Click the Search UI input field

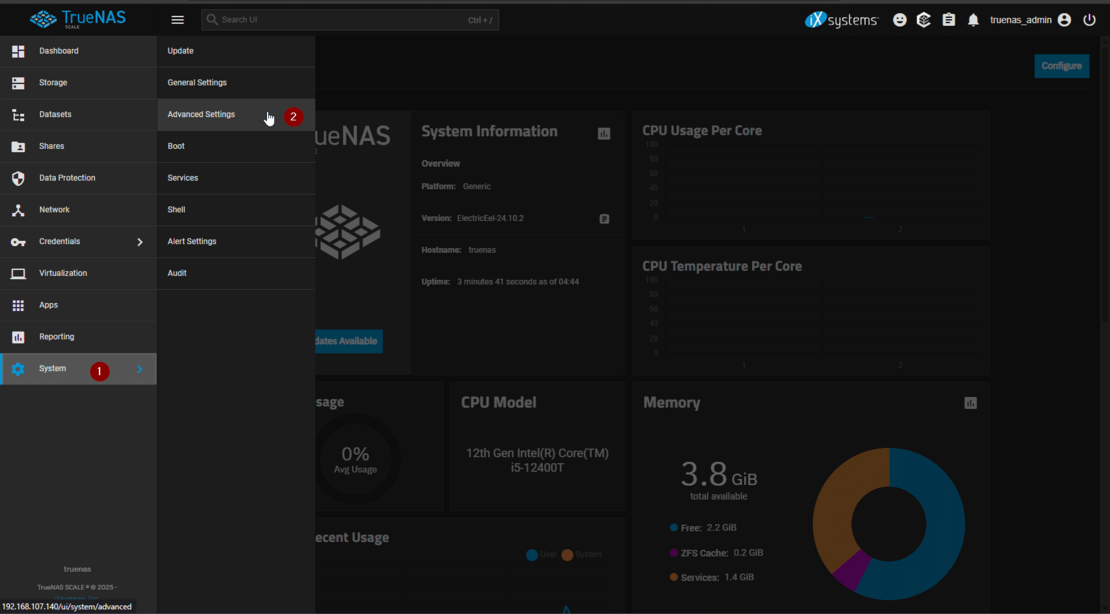pos(349,19)
